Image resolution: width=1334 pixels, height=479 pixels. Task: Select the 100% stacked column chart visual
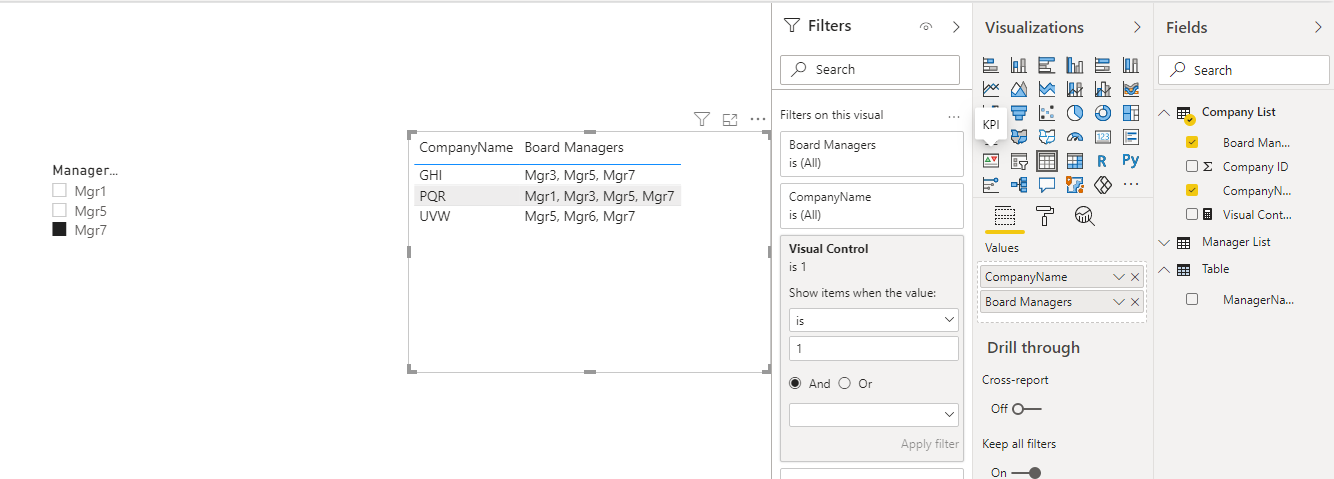(x=1131, y=65)
